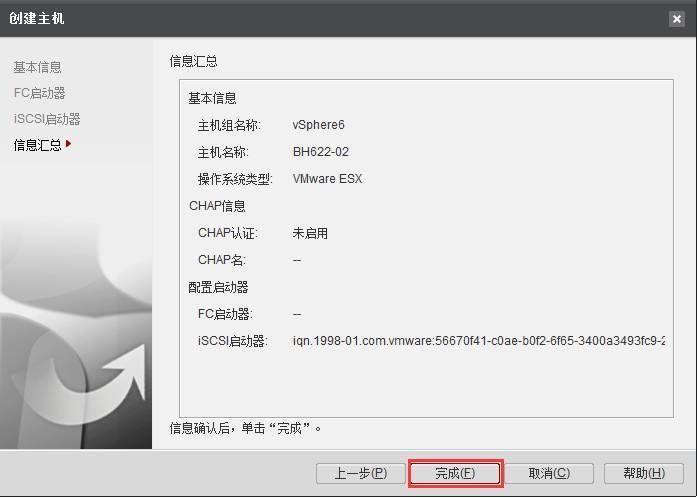Click the red arrow beside 信息汇总
The height and width of the screenshot is (498, 697).
69,144
